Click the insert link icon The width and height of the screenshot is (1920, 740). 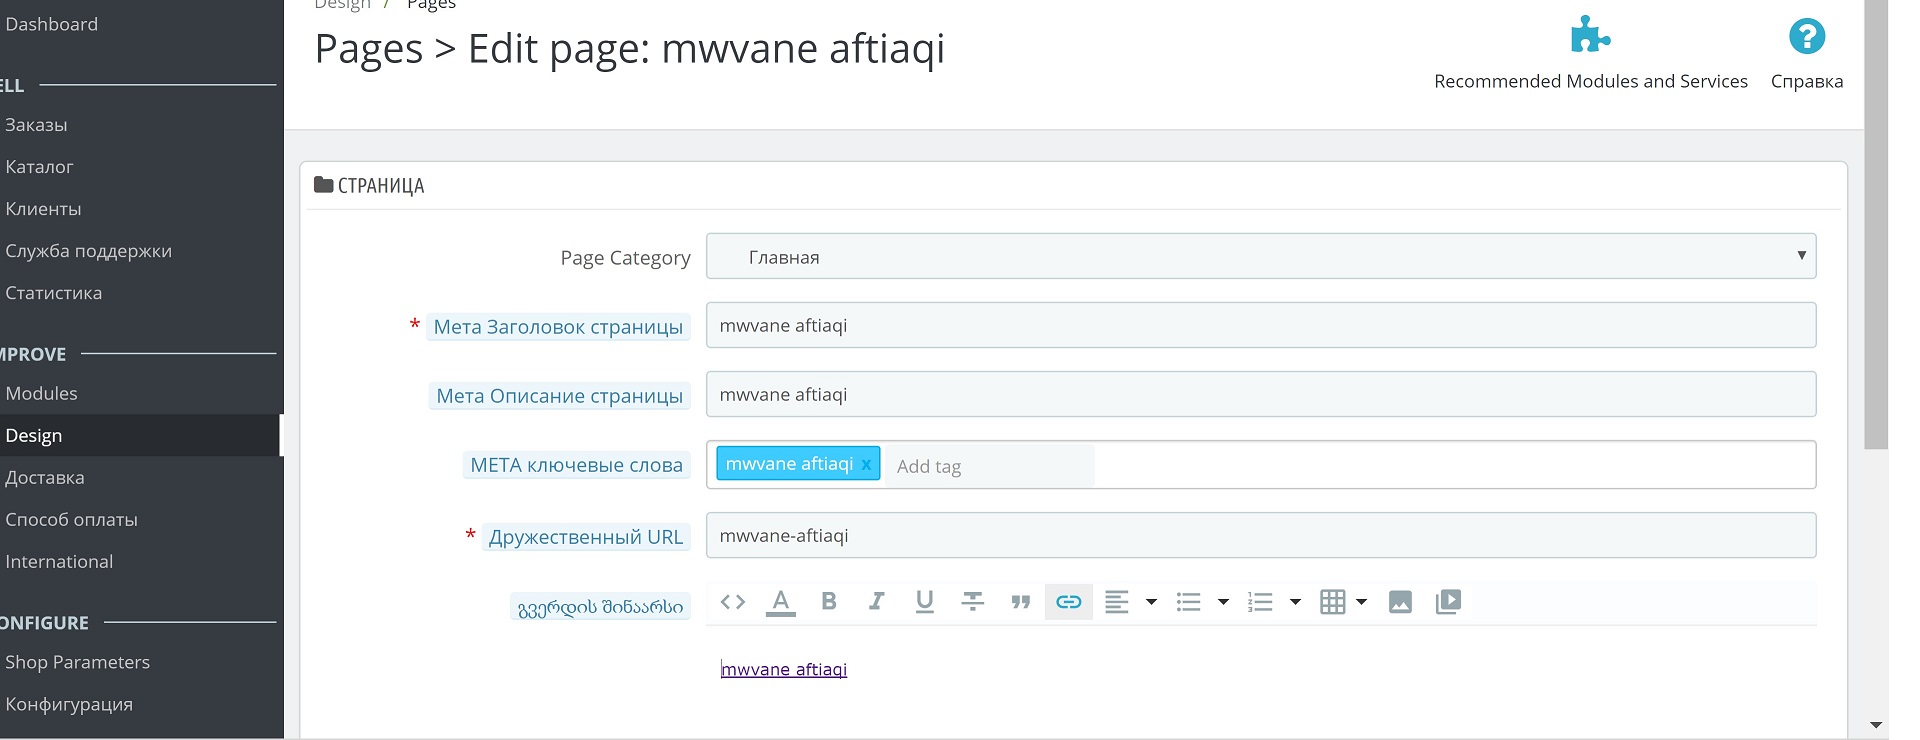coord(1068,602)
